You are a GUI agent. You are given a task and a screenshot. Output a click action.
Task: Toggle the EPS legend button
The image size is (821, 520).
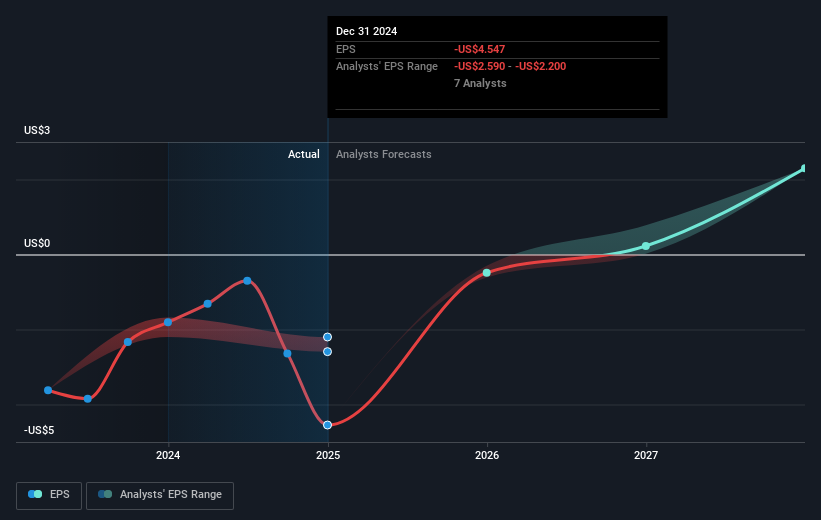click(49, 495)
